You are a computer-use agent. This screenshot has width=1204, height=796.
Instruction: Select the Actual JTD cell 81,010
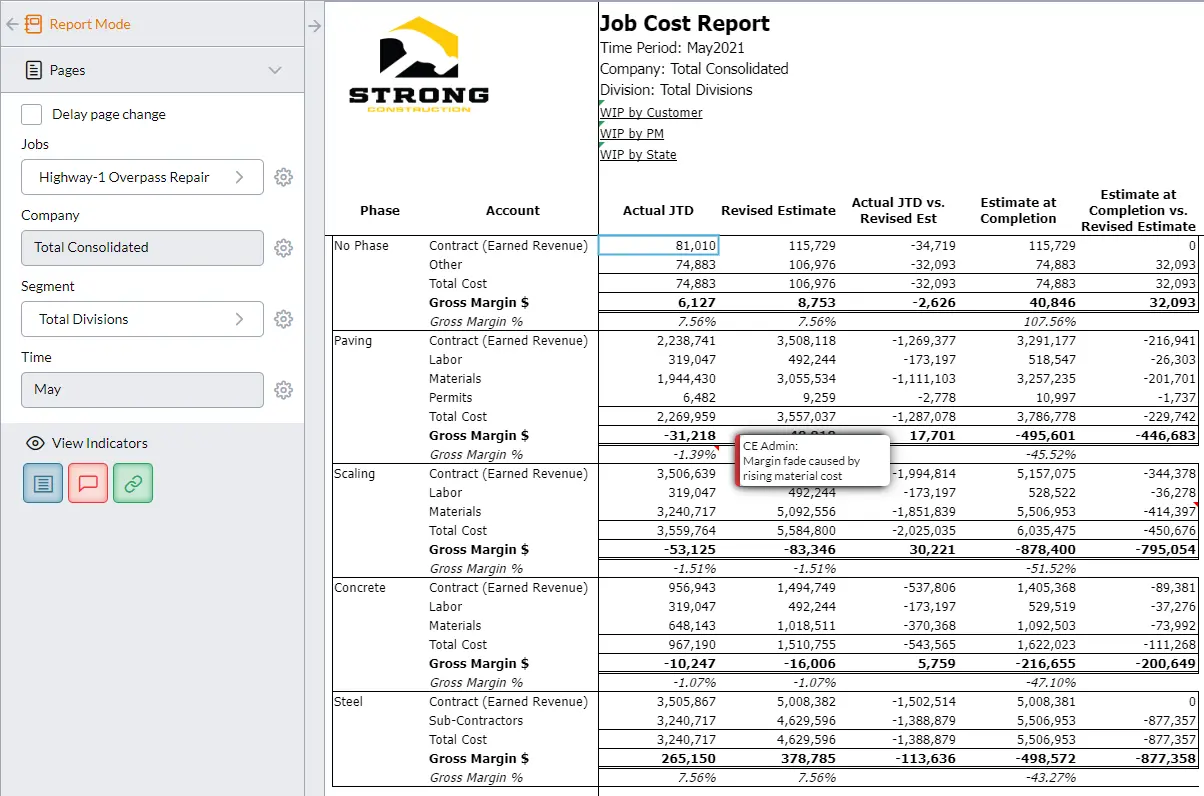658,245
